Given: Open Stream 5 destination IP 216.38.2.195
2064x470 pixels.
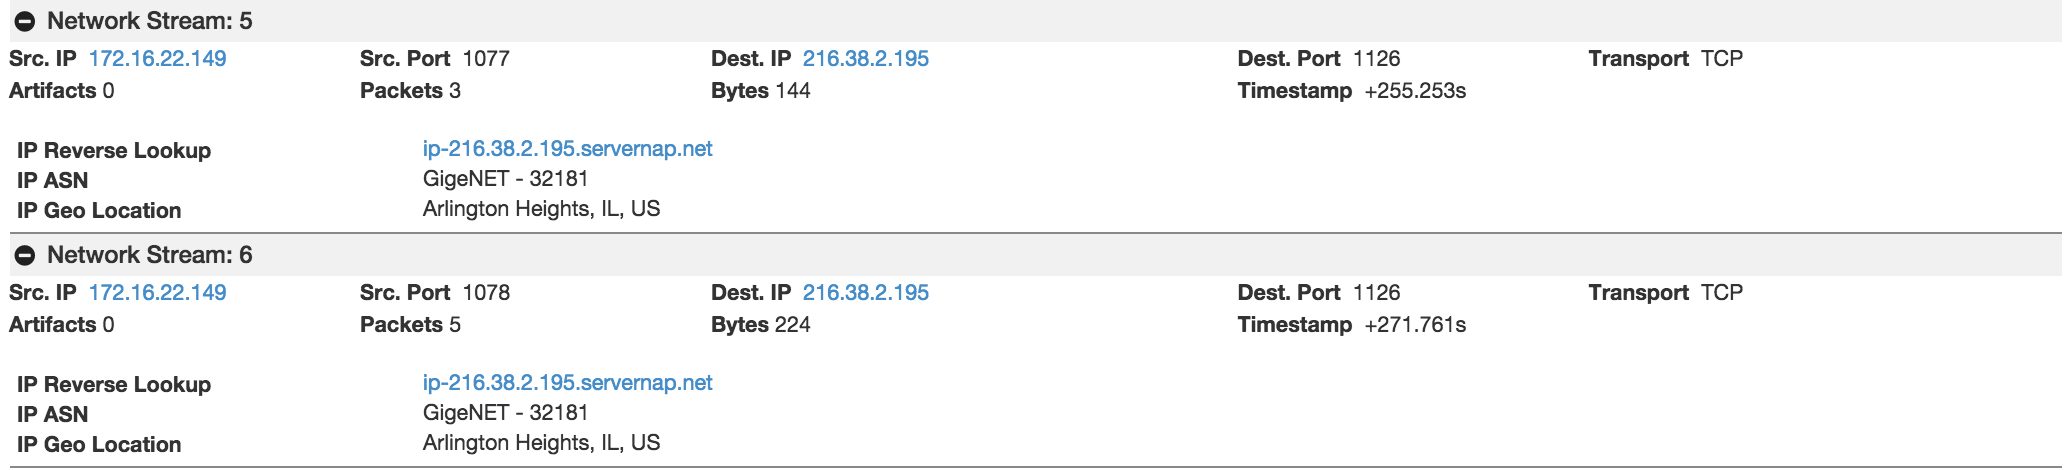Looking at the screenshot, I should pos(865,59).
